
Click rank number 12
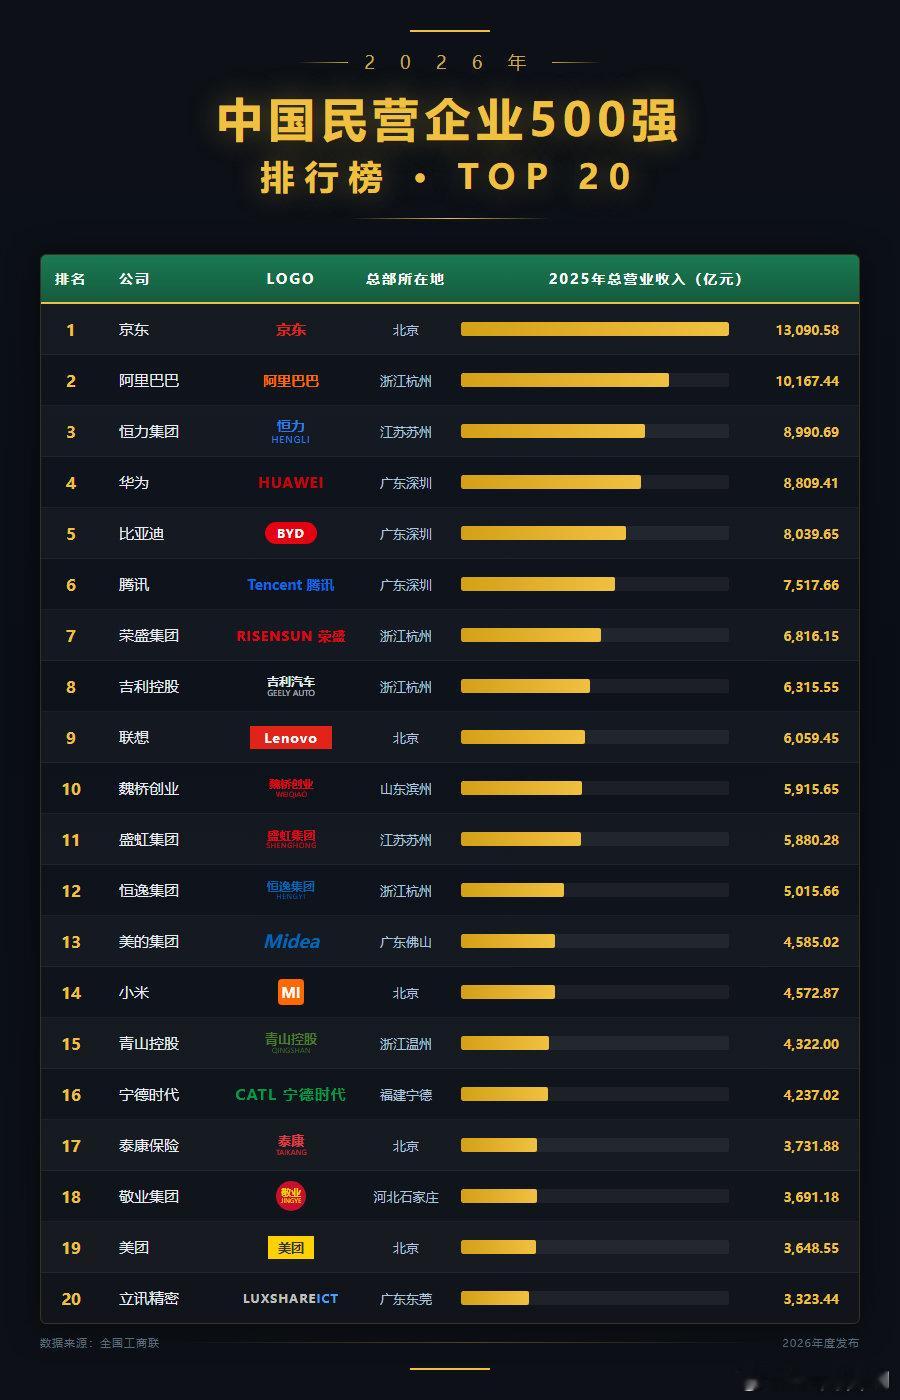tap(71, 891)
